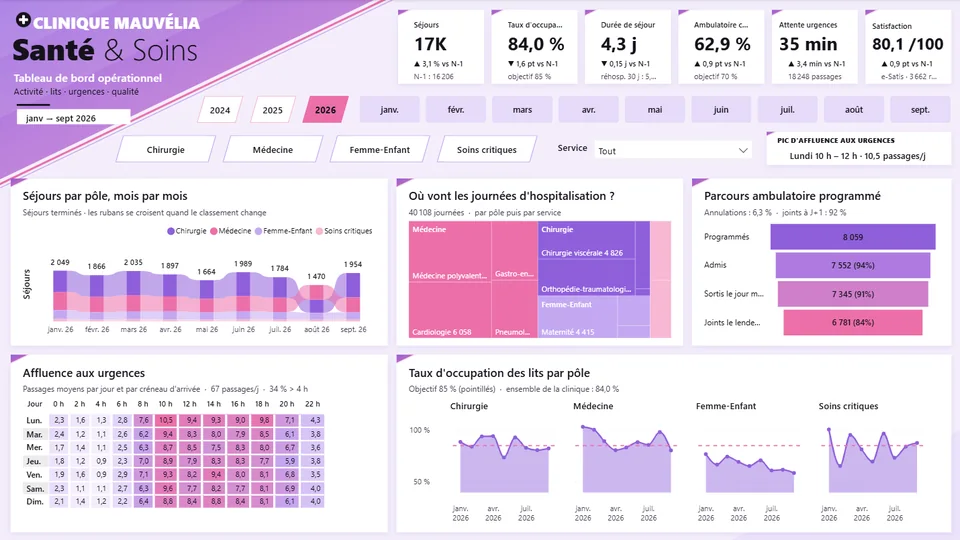This screenshot has height=540, width=960.
Task: Select the Gastro-en... treemap tile
Action: coord(514,252)
